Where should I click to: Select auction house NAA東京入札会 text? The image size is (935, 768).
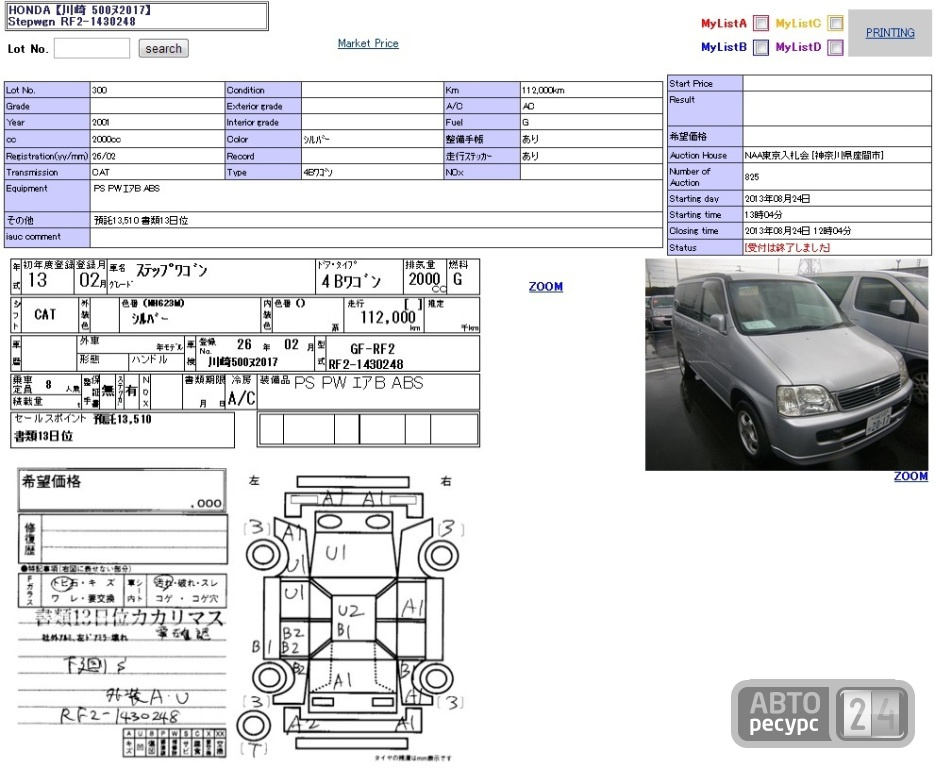coord(813,155)
